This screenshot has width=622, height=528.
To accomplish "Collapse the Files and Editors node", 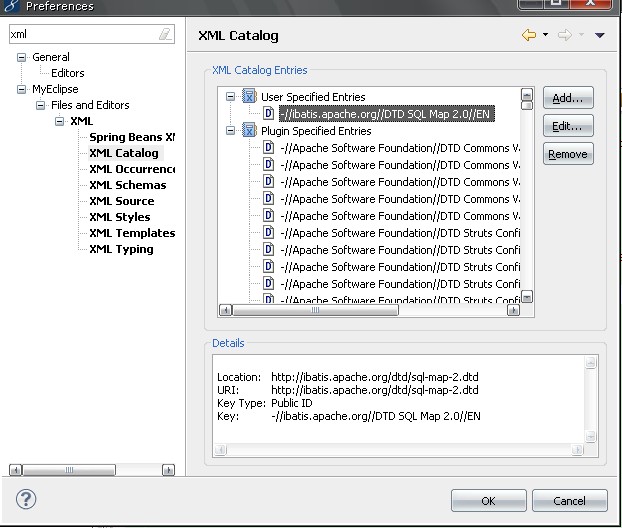I will coord(40,106).
